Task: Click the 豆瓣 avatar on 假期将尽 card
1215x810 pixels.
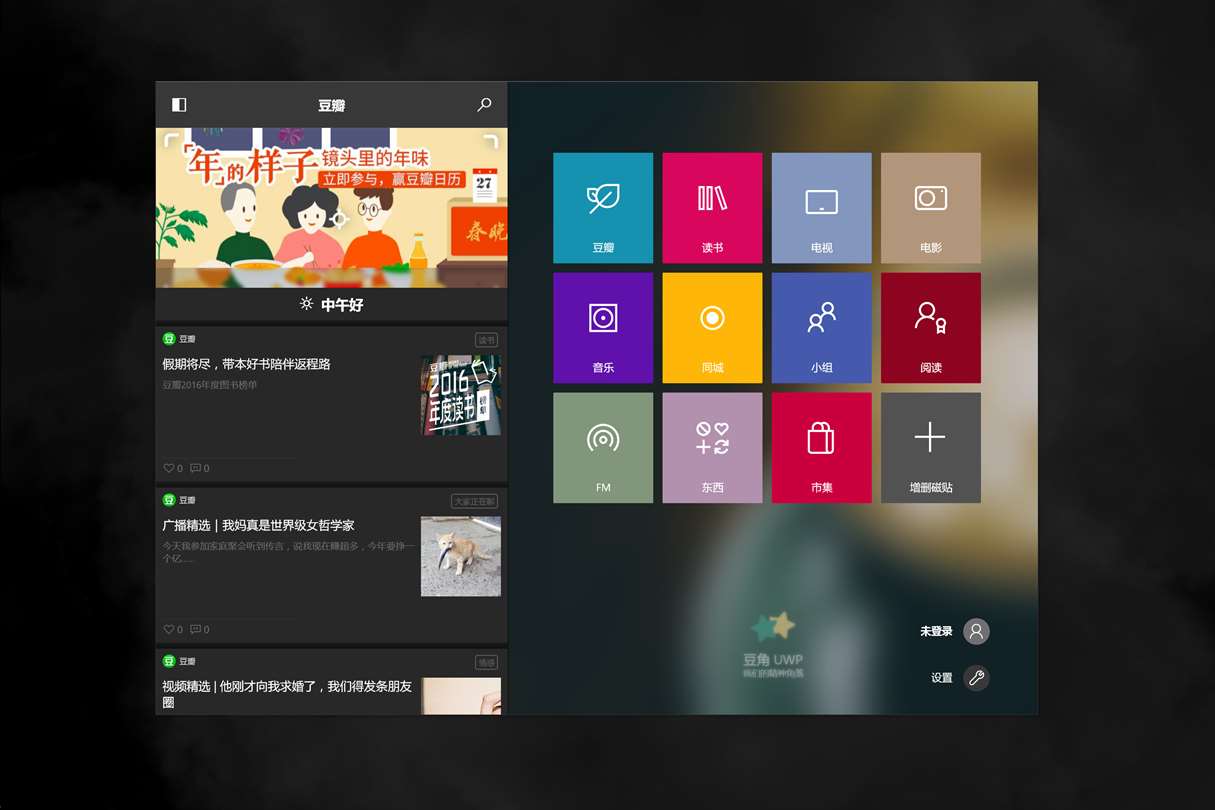Action: click(x=169, y=339)
